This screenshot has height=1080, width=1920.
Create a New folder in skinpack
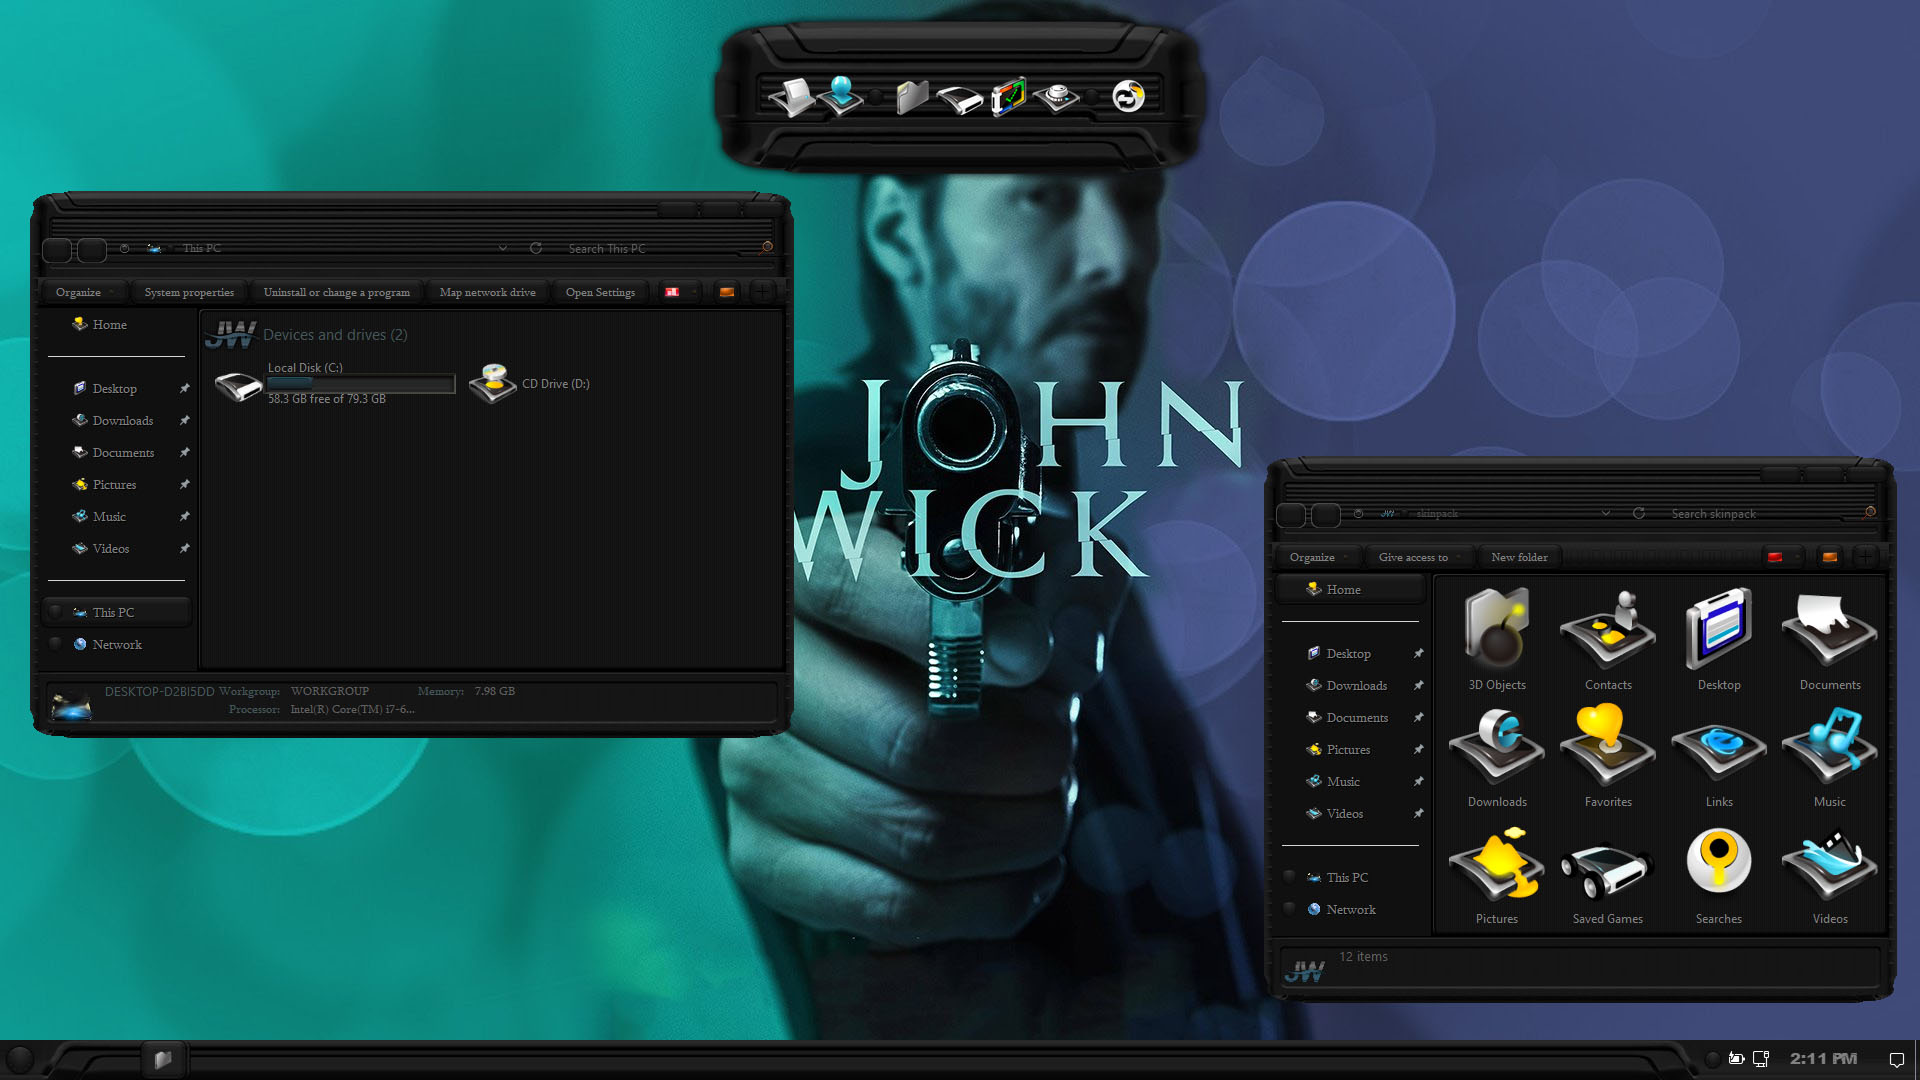[1519, 557]
